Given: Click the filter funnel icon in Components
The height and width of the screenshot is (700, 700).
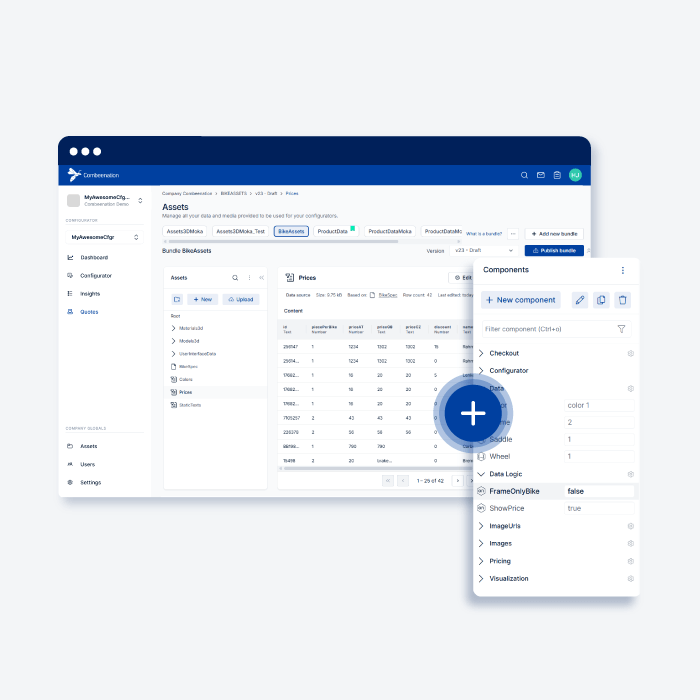Looking at the screenshot, I should tap(621, 328).
